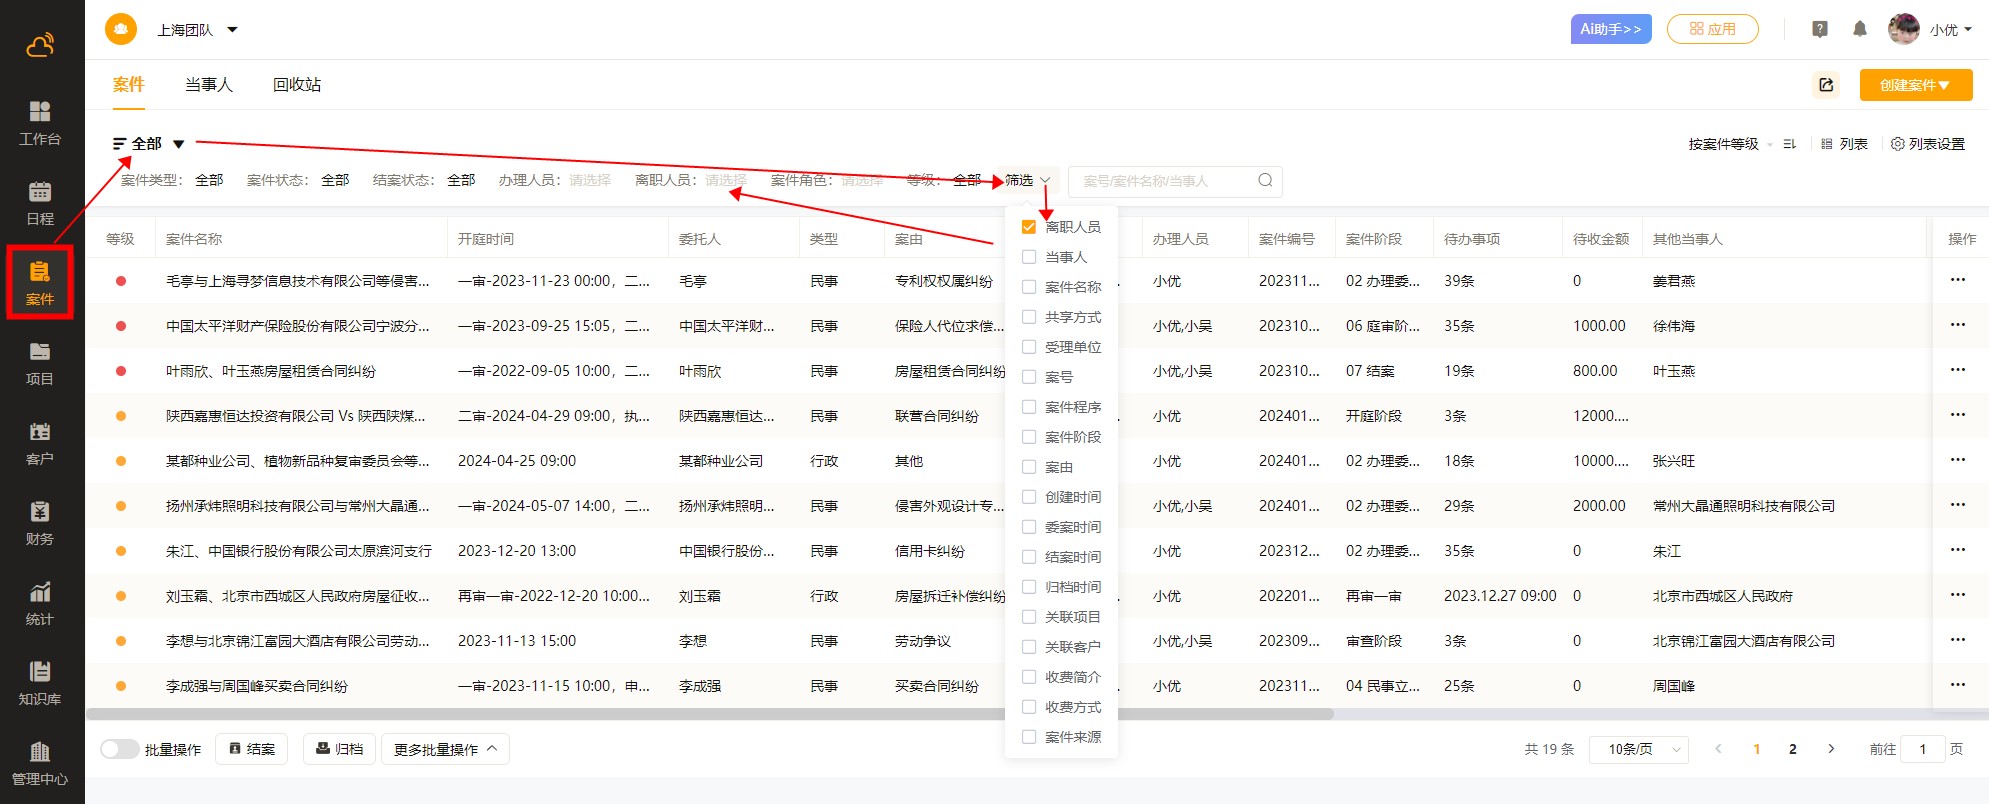Open the 工作台 workbench sidebar icon
Viewport: 1989px width, 804px height.
[x=40, y=122]
